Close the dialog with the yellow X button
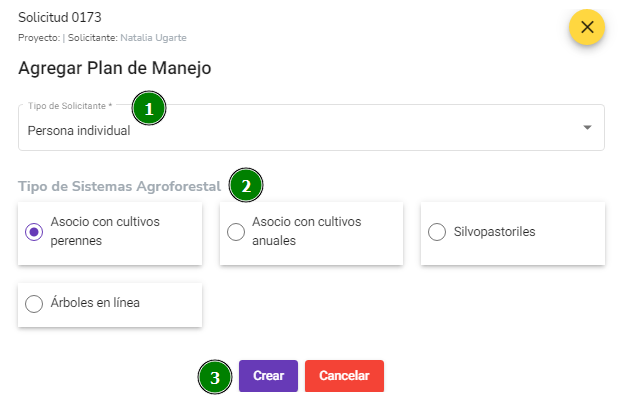The height and width of the screenshot is (411, 619). [587, 27]
